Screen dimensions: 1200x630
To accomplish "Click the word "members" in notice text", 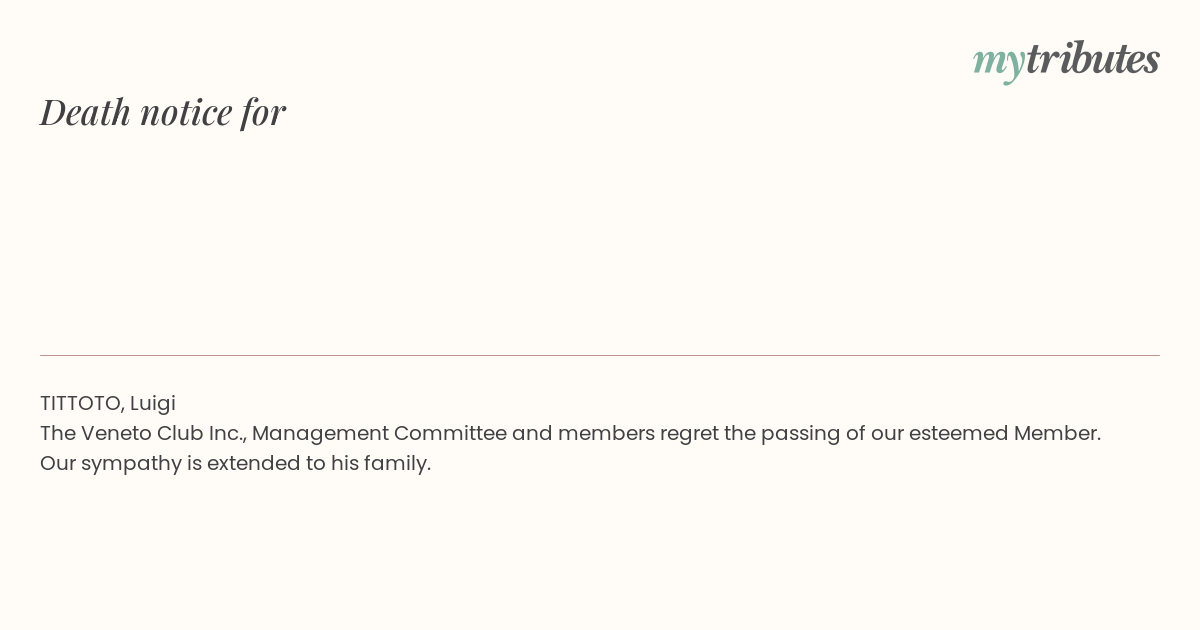I will tap(605, 433).
